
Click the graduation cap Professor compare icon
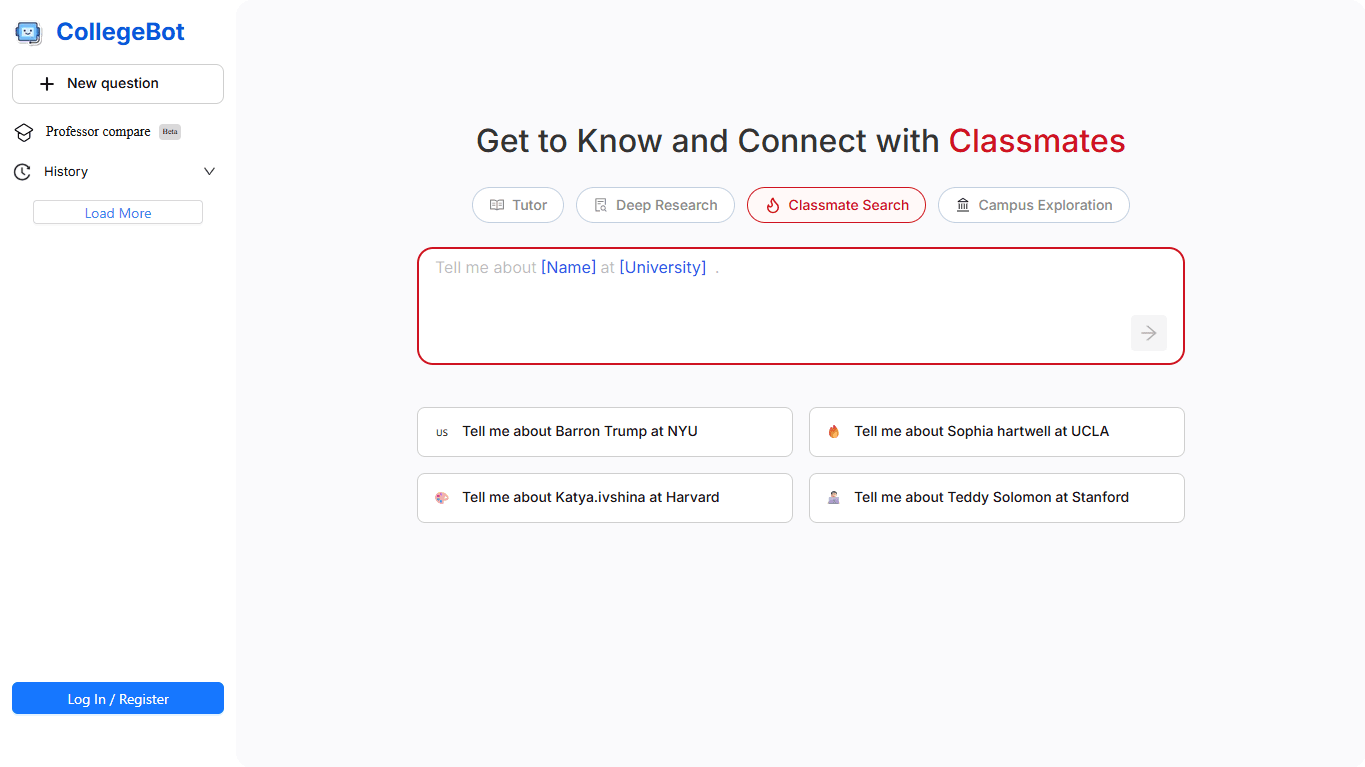click(x=24, y=132)
